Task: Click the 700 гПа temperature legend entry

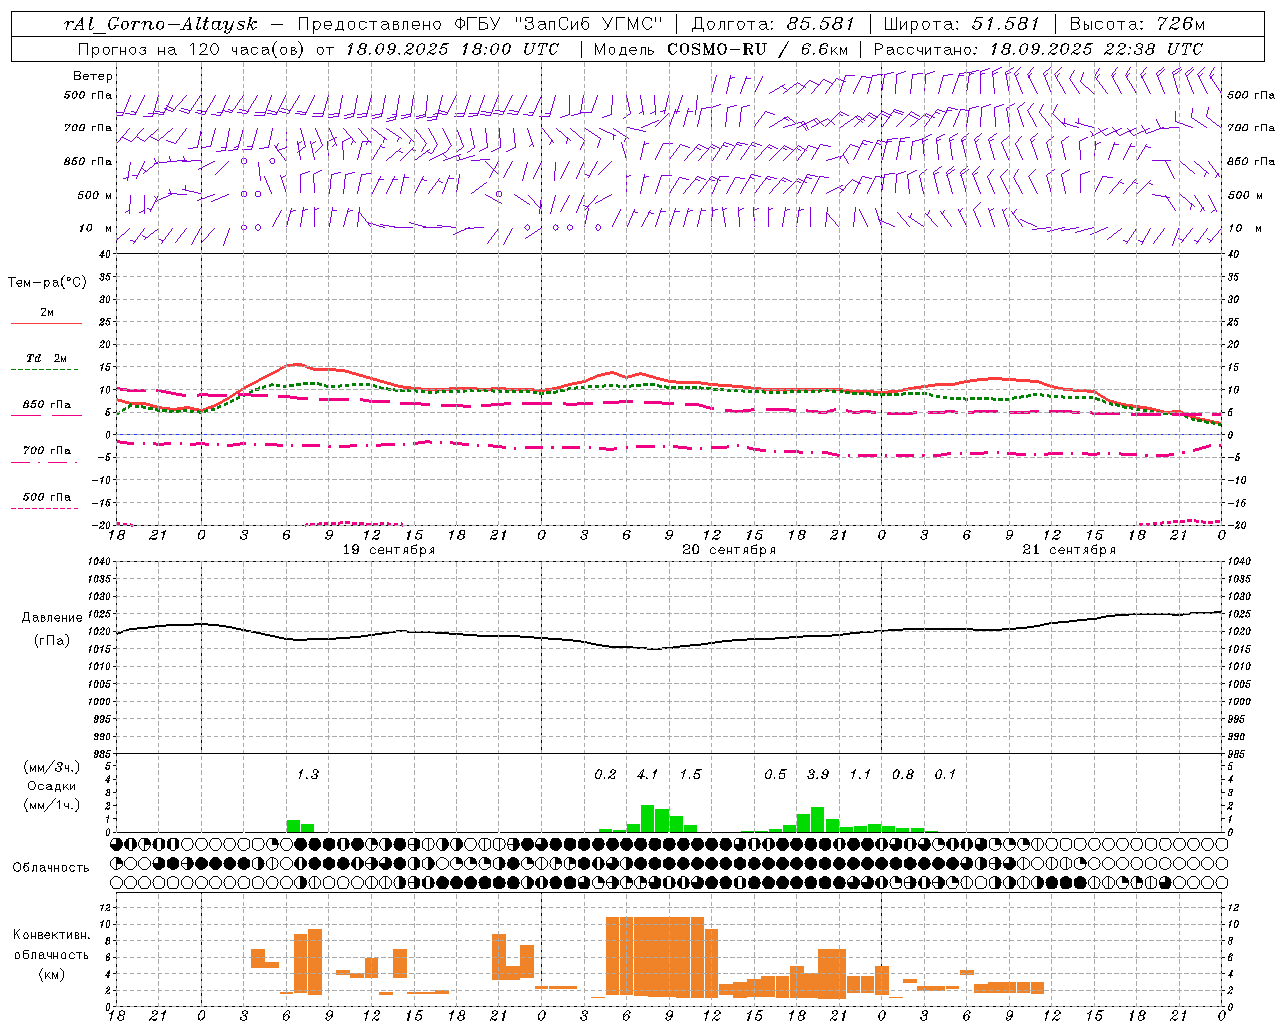Action: 47,450
